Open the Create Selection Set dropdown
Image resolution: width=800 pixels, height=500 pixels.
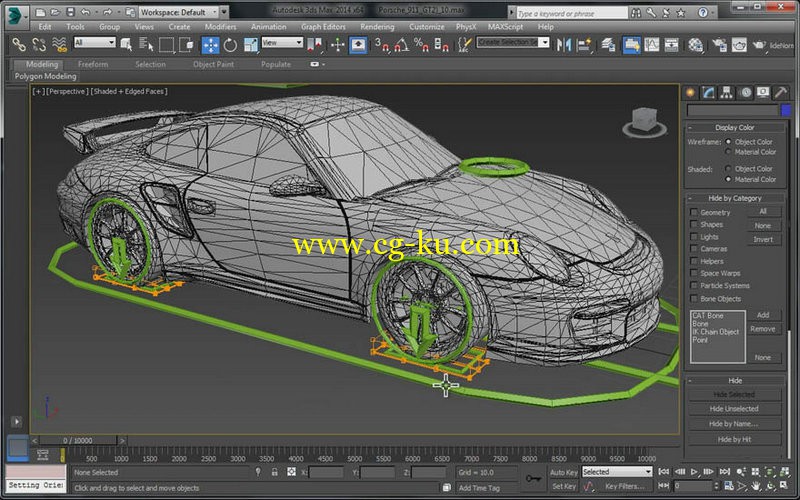point(513,42)
